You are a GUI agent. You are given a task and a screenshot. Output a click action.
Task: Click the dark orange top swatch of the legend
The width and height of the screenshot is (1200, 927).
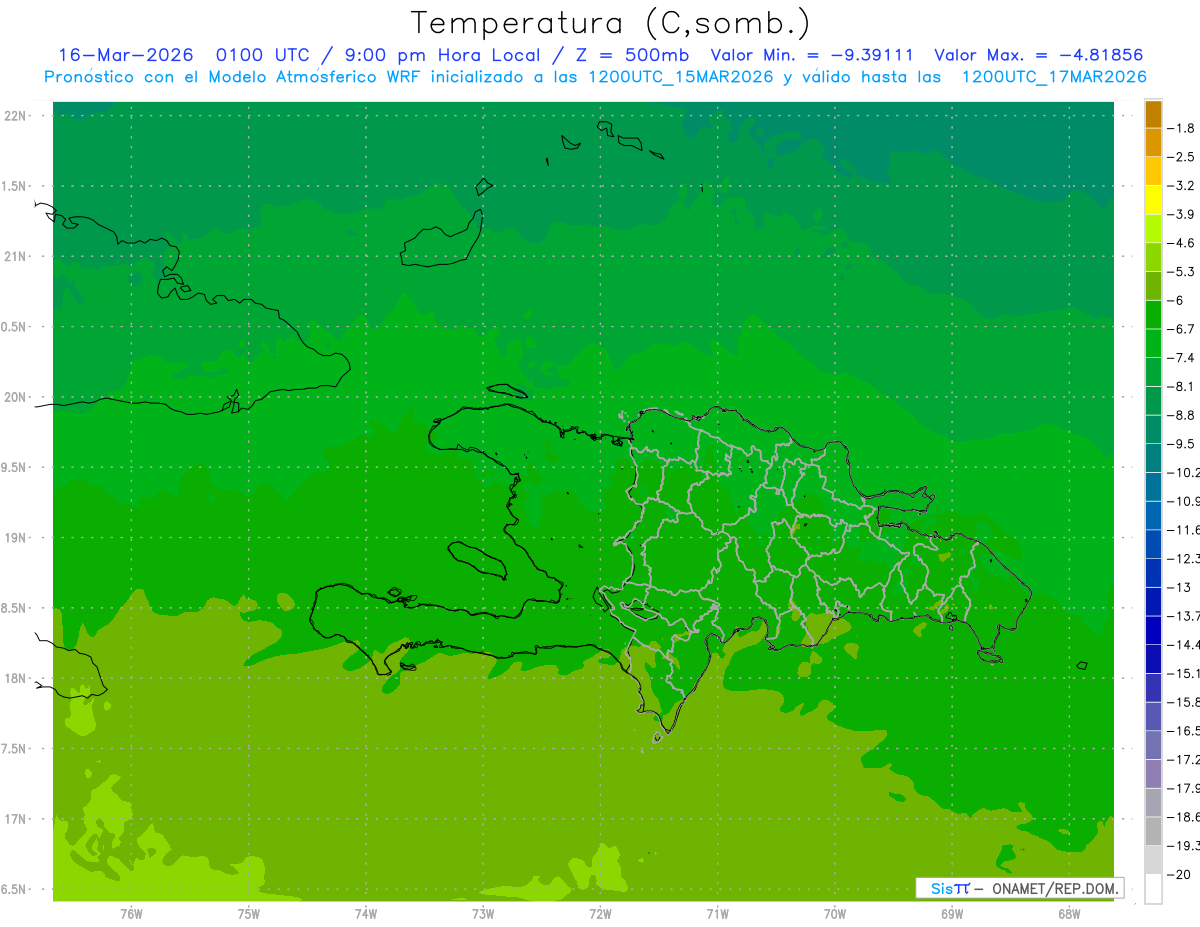(1153, 114)
